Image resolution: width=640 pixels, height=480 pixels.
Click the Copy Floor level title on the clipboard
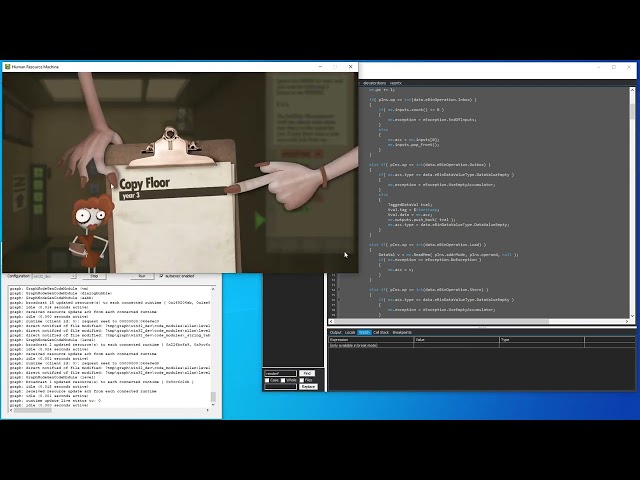pyautogui.click(x=144, y=183)
